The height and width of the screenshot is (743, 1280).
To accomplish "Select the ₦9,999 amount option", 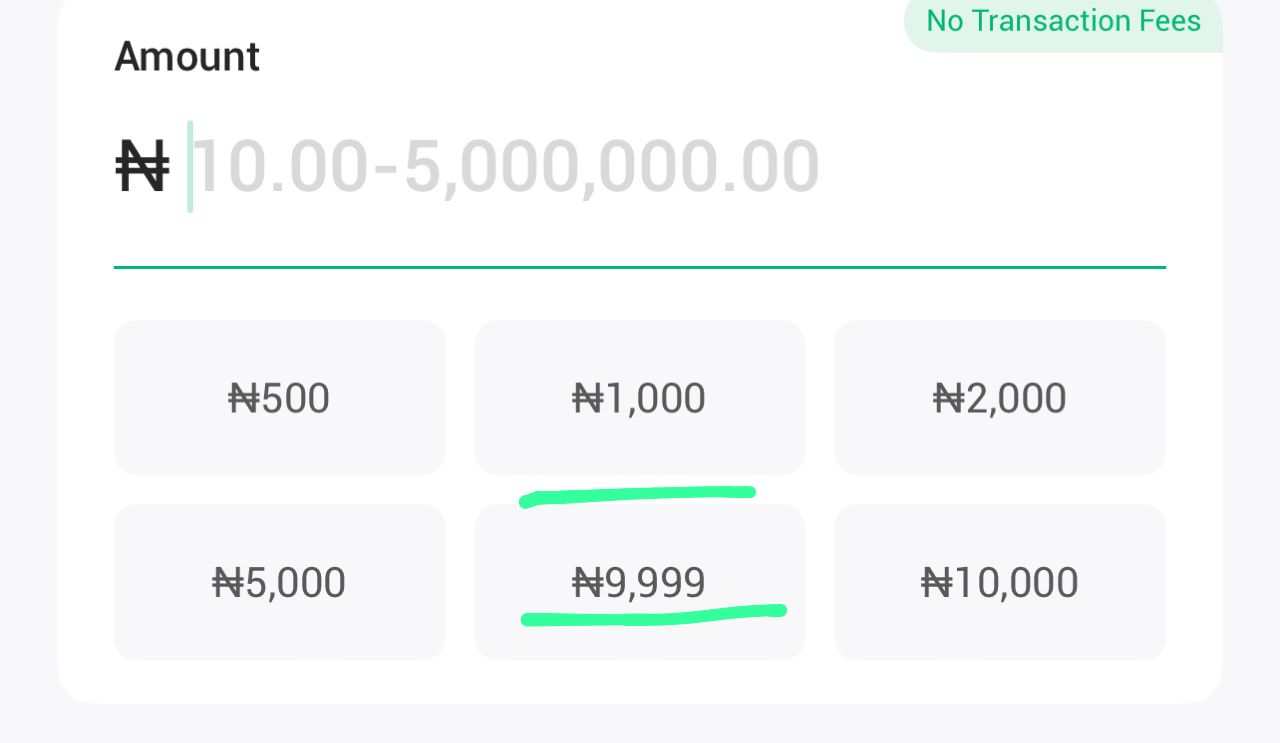I will tap(639, 582).
